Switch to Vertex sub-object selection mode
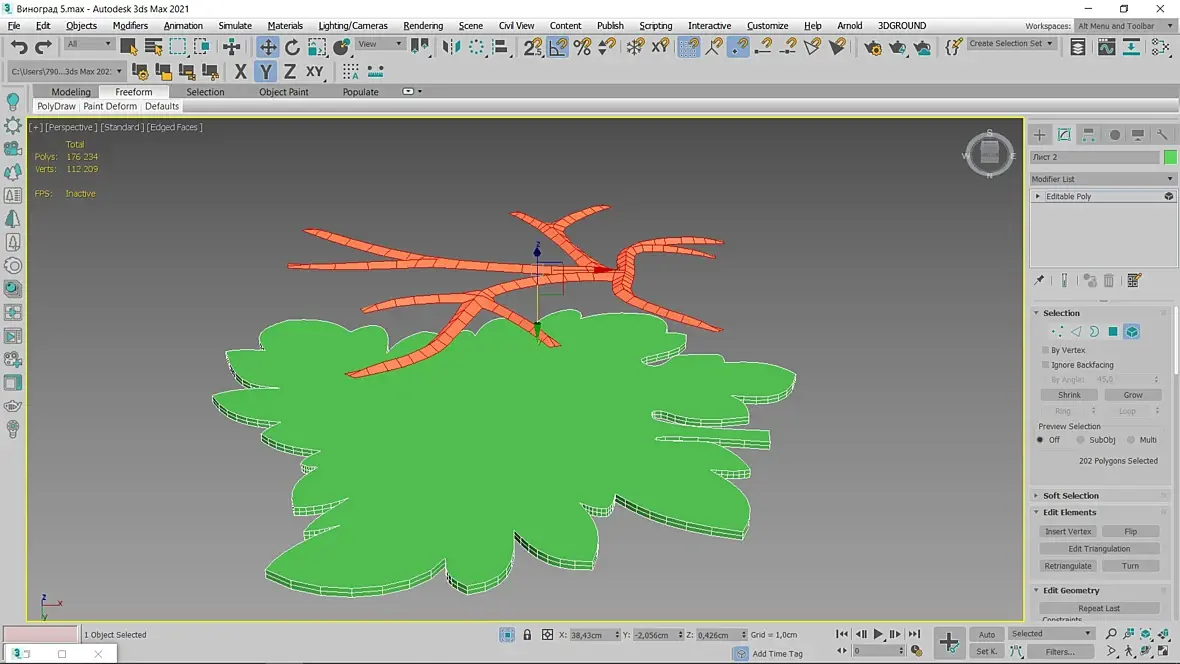 (1057, 332)
